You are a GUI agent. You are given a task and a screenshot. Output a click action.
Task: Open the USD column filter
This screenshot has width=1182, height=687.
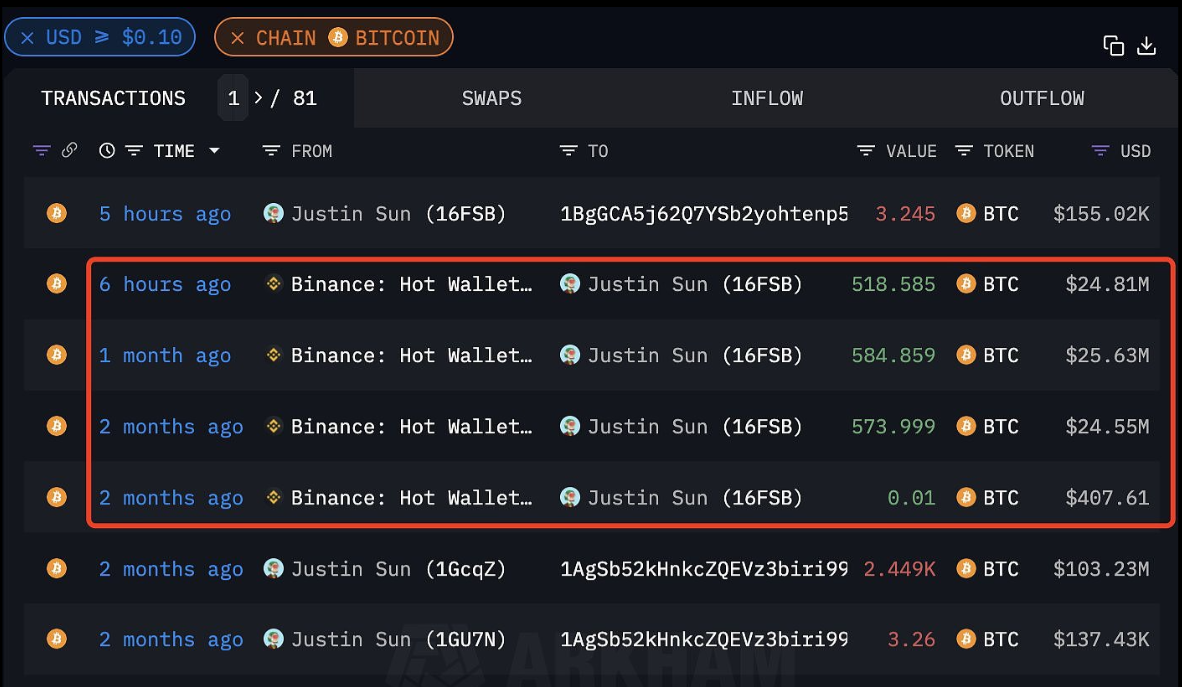click(1100, 151)
